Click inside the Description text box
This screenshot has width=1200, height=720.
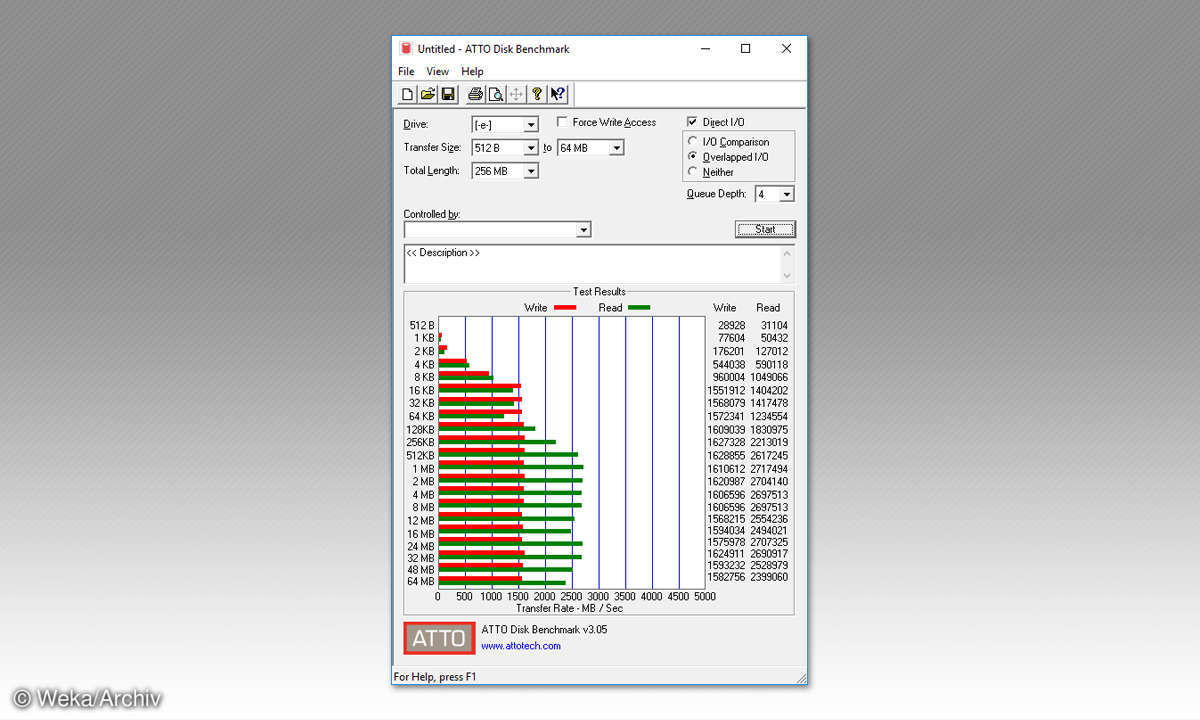(591, 263)
